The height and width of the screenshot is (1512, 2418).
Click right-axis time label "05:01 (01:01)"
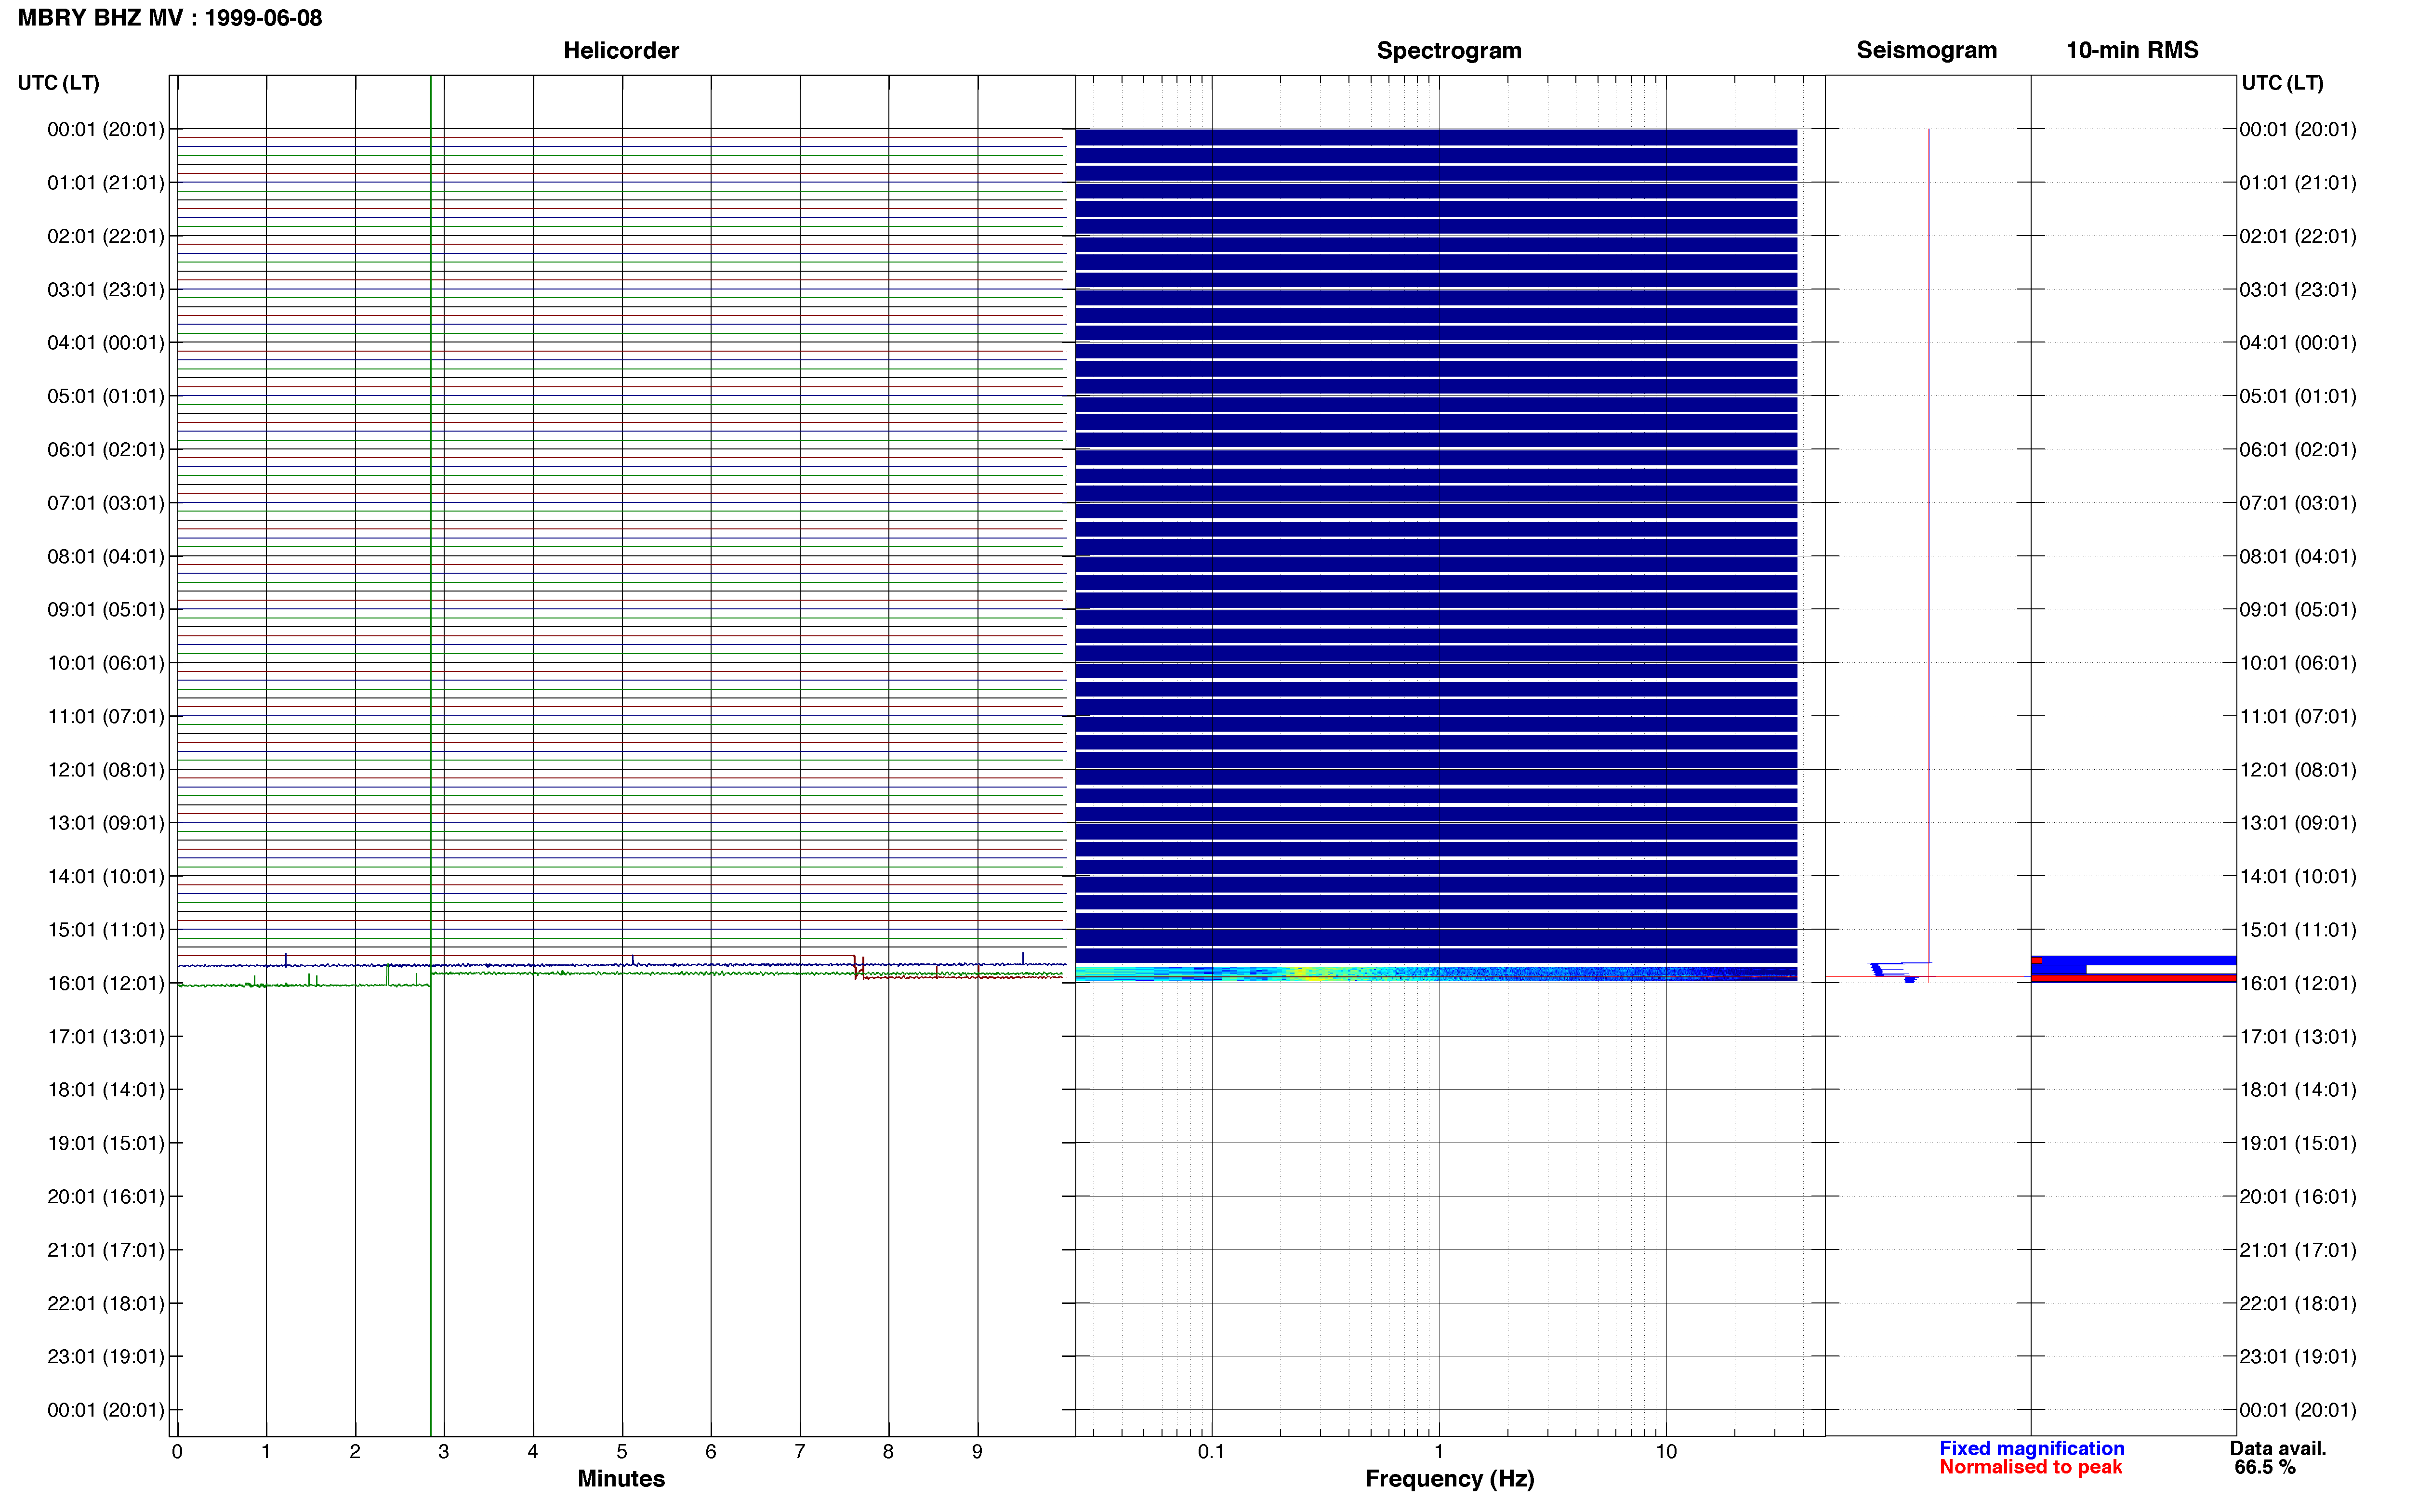(2298, 396)
